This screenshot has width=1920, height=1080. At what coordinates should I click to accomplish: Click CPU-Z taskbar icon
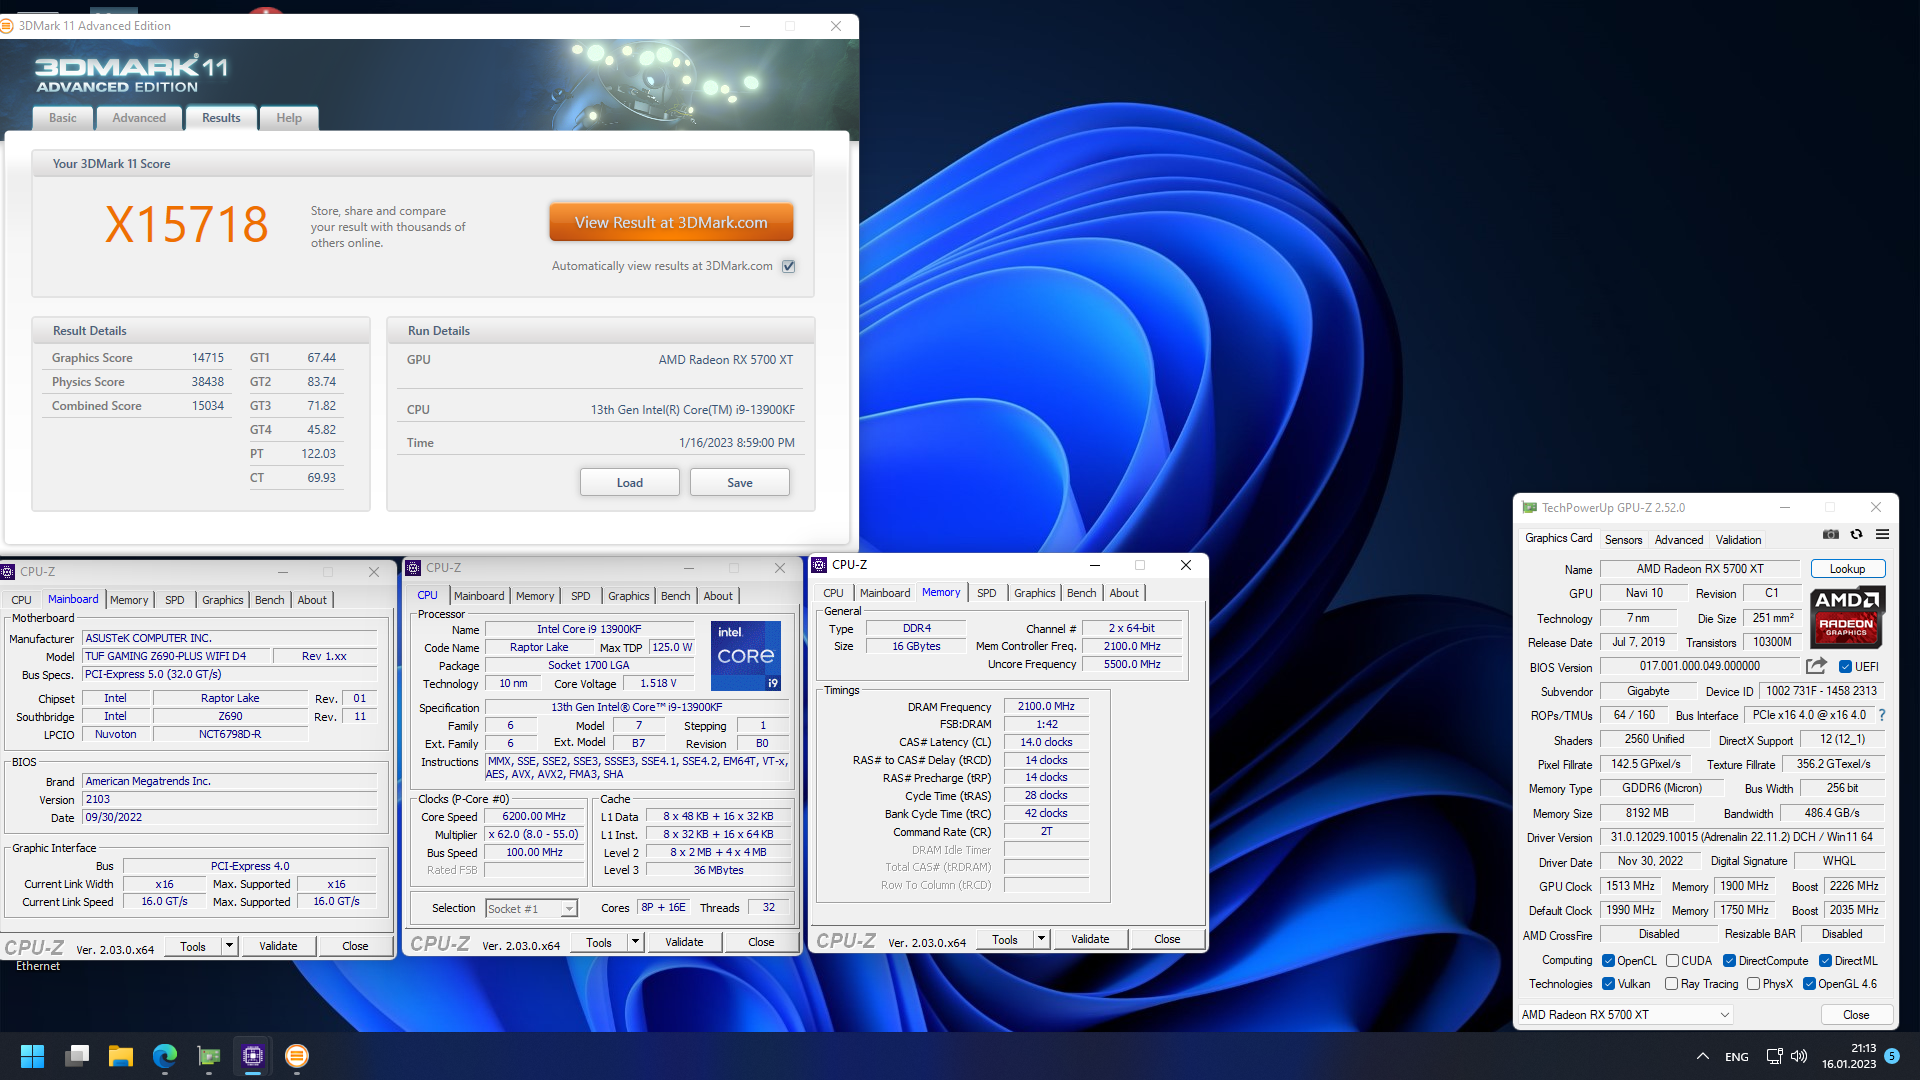coord(253,1056)
